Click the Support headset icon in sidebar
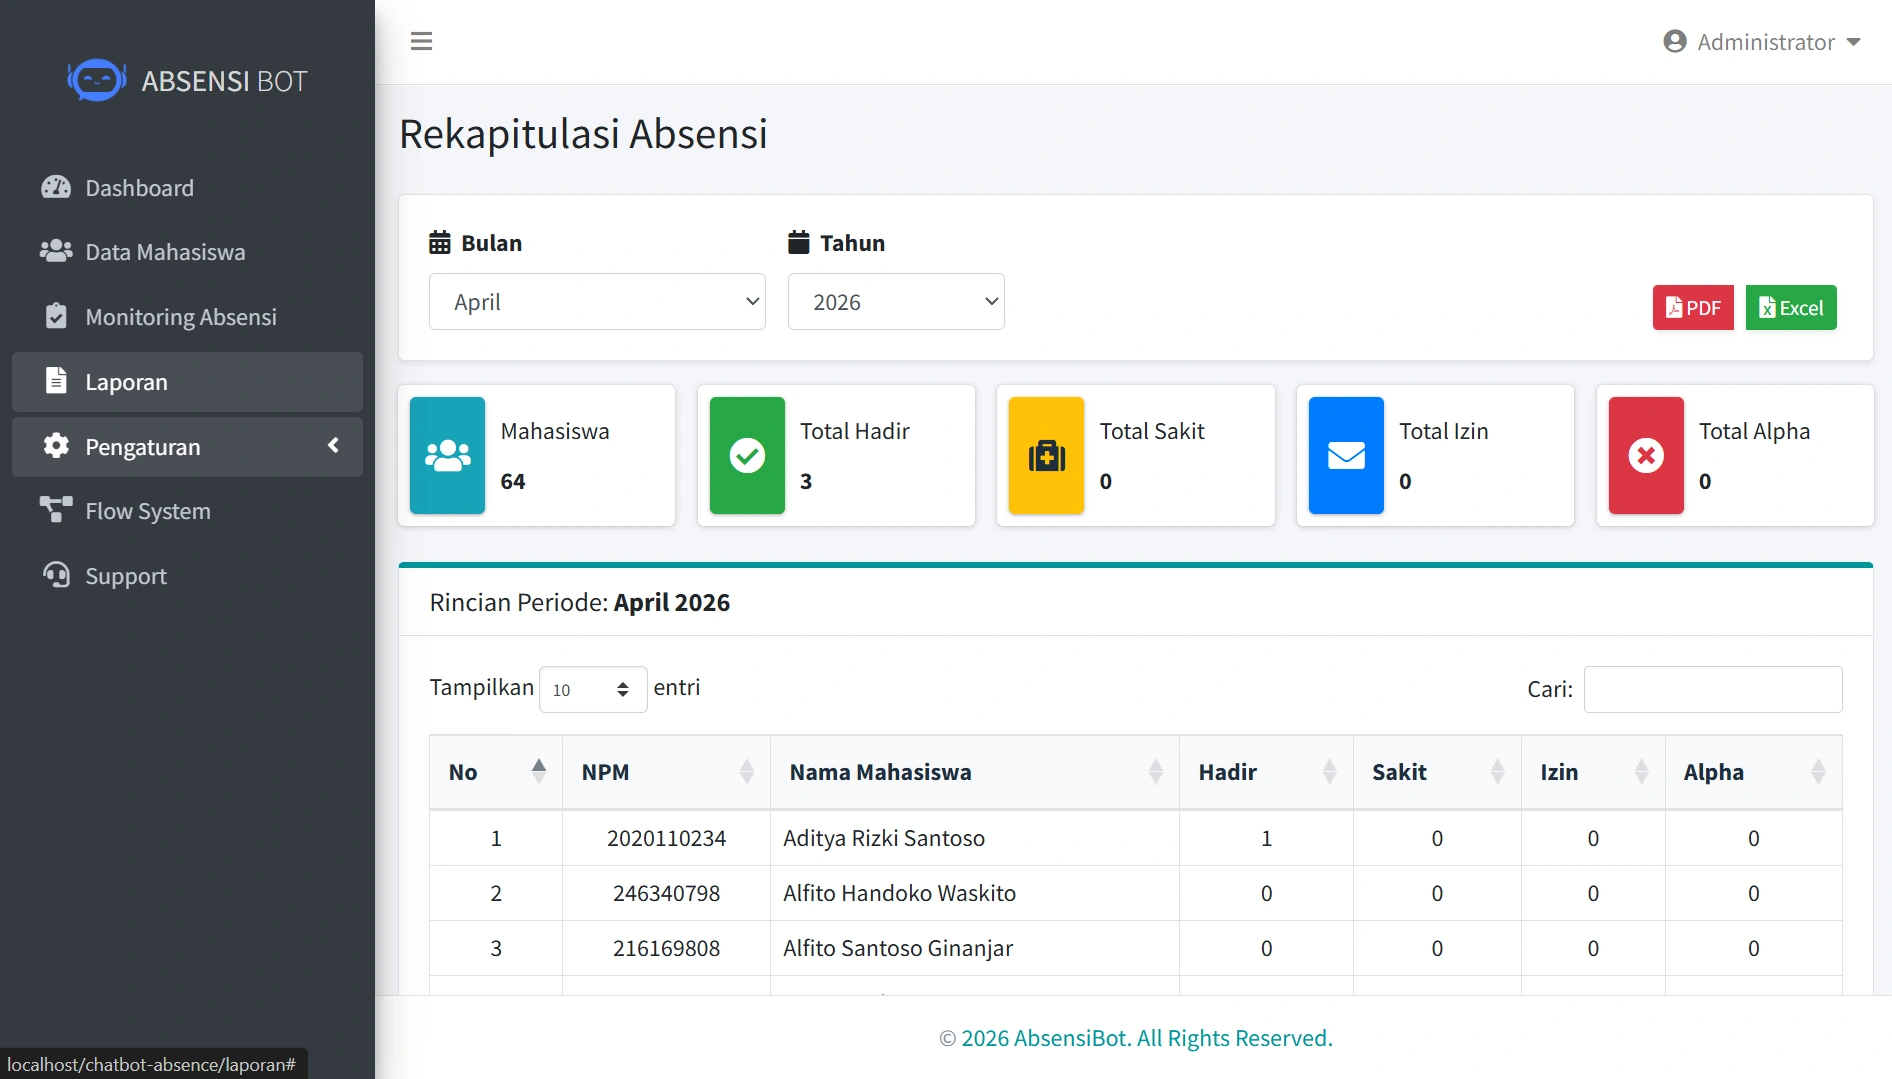The height and width of the screenshot is (1079, 1892). click(56, 575)
